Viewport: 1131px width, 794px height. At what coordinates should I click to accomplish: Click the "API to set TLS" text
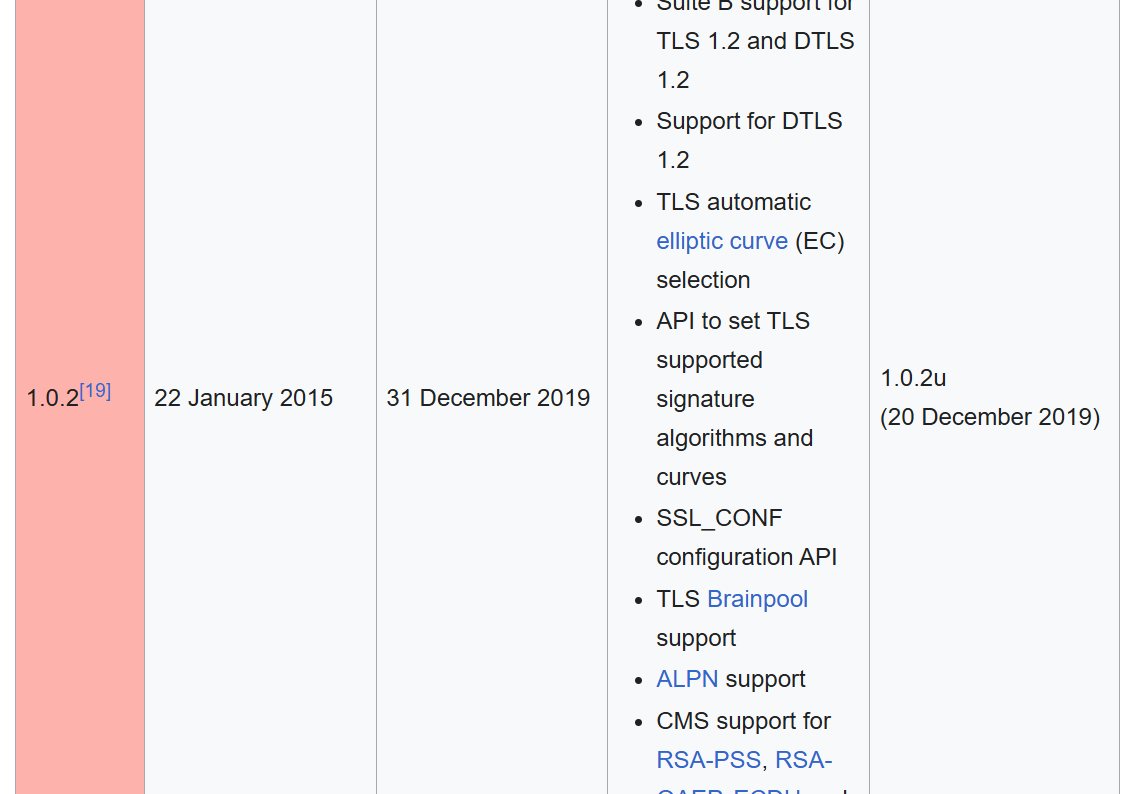pos(733,321)
